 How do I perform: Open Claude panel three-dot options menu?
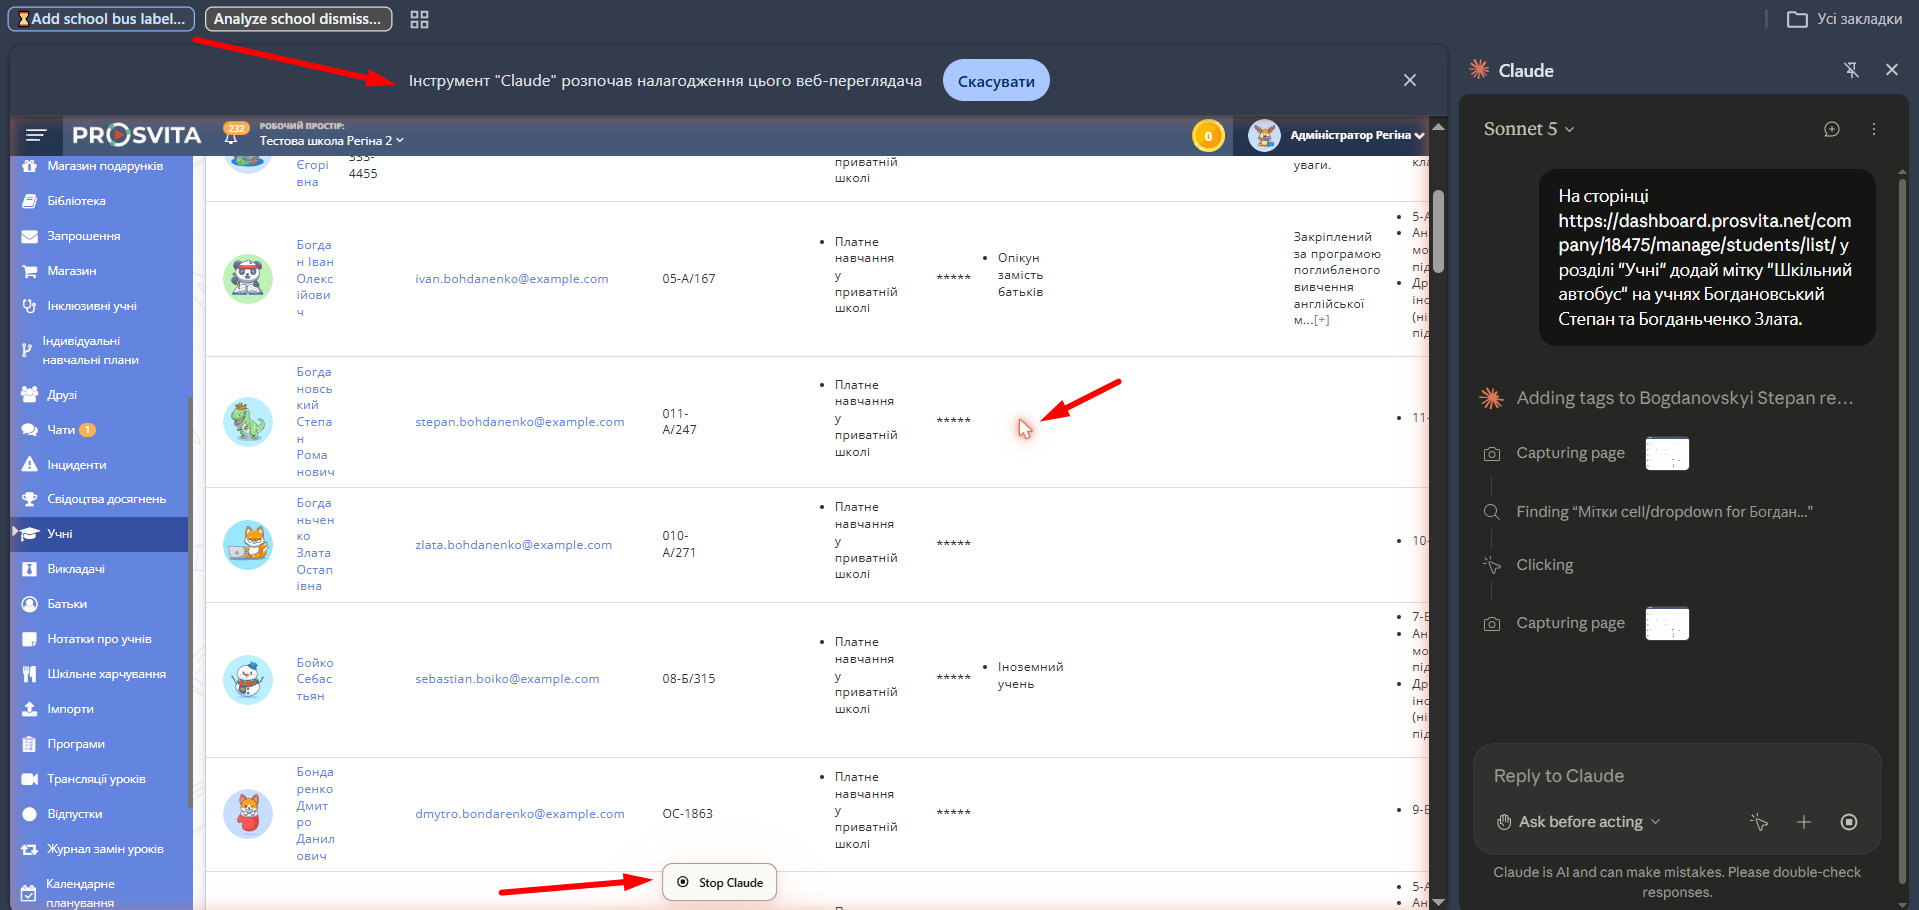(1874, 129)
